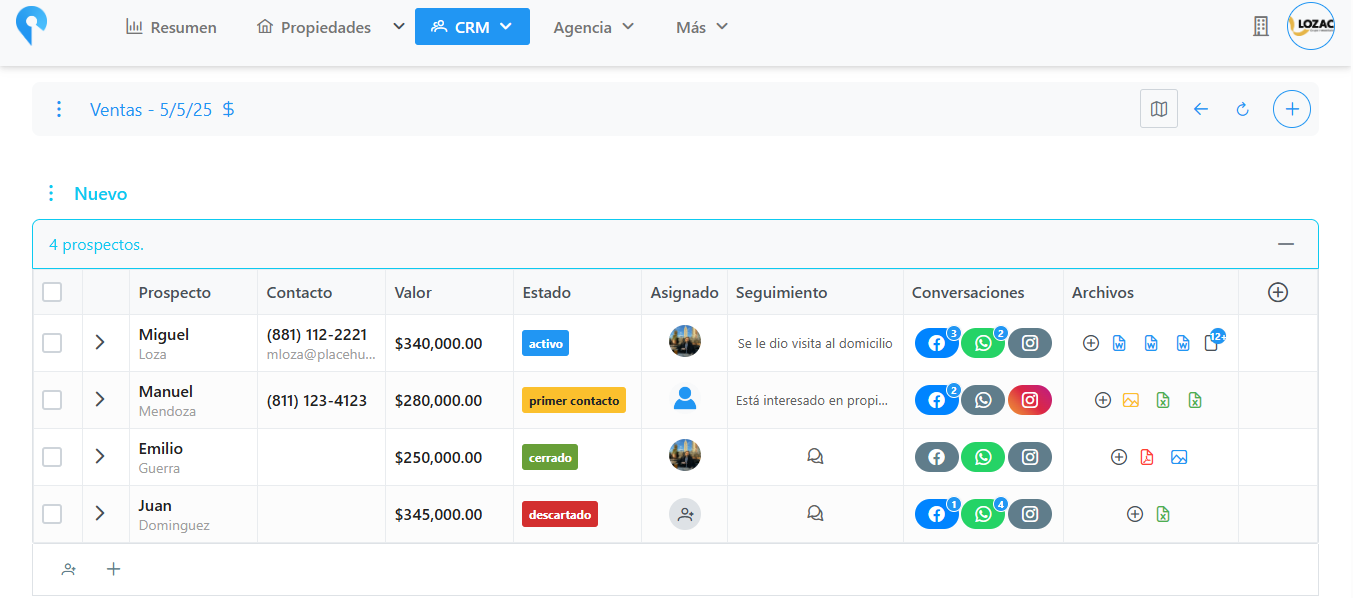Refresh the Ventas prospect list
1353x598 pixels.
(x=1243, y=109)
